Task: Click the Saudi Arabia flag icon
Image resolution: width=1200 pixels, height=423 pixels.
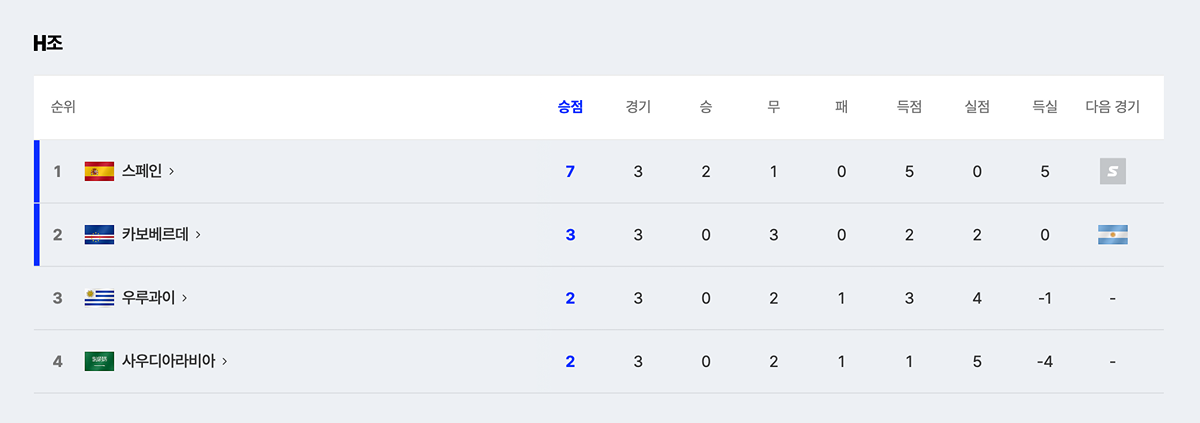Action: (x=99, y=361)
